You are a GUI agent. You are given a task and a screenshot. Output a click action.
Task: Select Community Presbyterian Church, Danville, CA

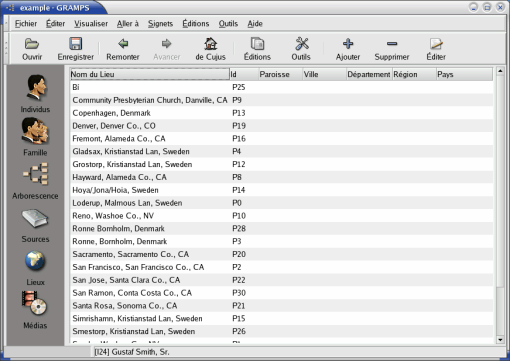[x=281, y=100]
